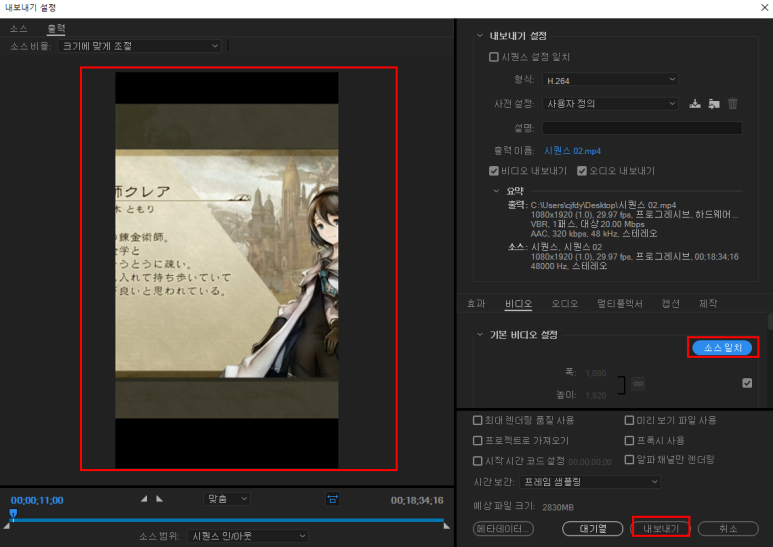This screenshot has height=547, width=773.
Task: Click the set out point triangle icon
Action: click(159, 499)
